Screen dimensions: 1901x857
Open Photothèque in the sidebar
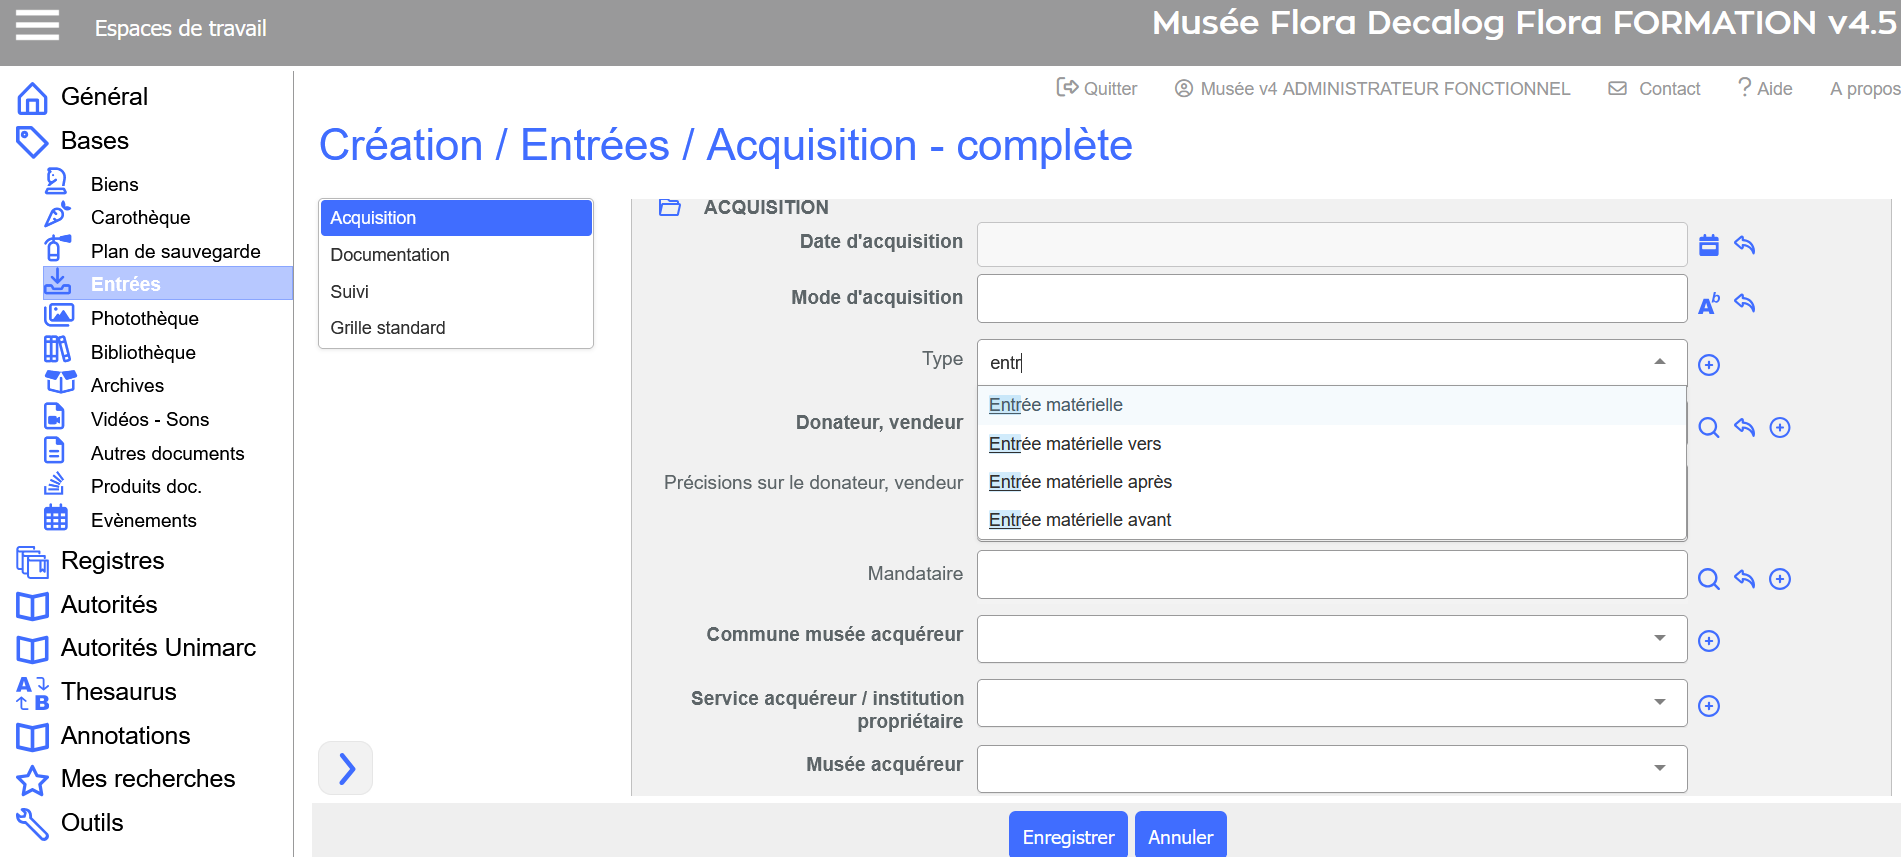click(145, 318)
